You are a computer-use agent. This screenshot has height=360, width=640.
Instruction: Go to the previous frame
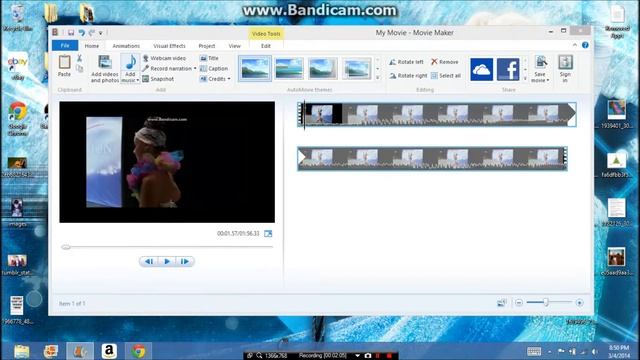tap(149, 261)
